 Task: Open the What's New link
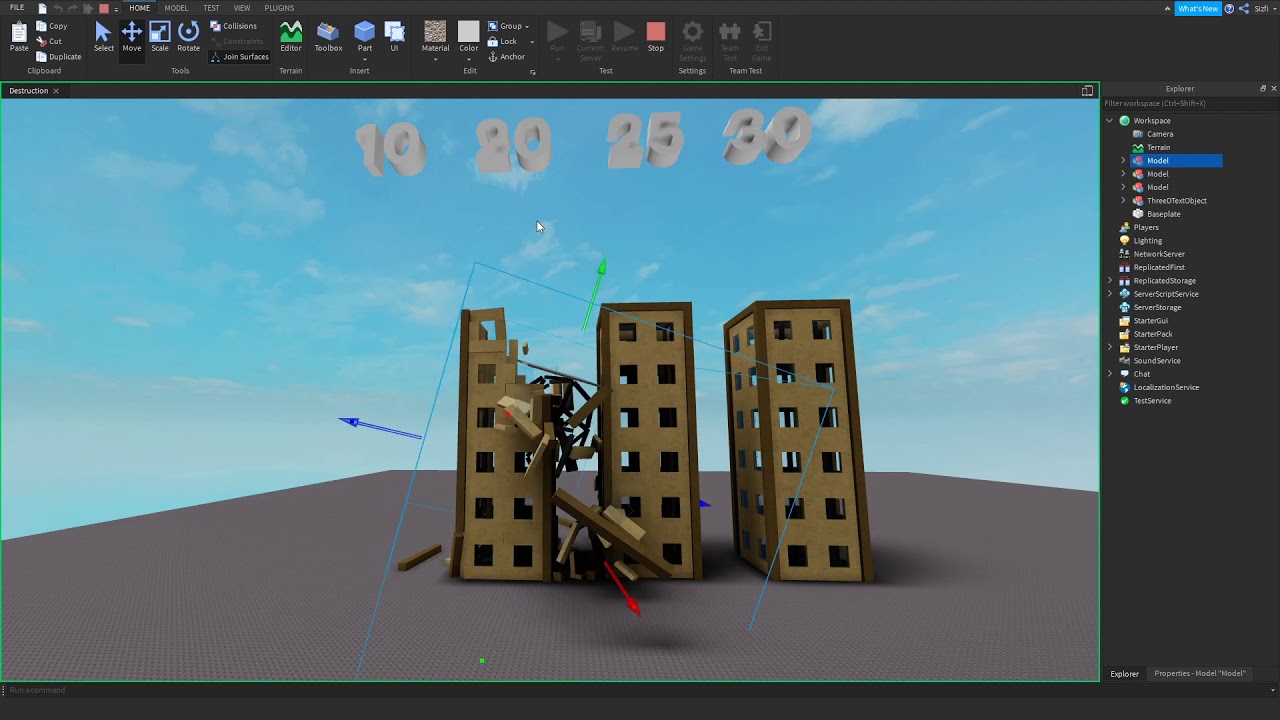(x=1198, y=8)
